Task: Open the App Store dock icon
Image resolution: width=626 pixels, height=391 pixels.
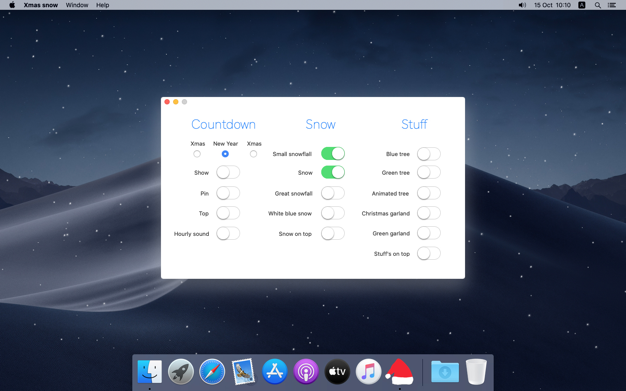Action: (x=275, y=372)
